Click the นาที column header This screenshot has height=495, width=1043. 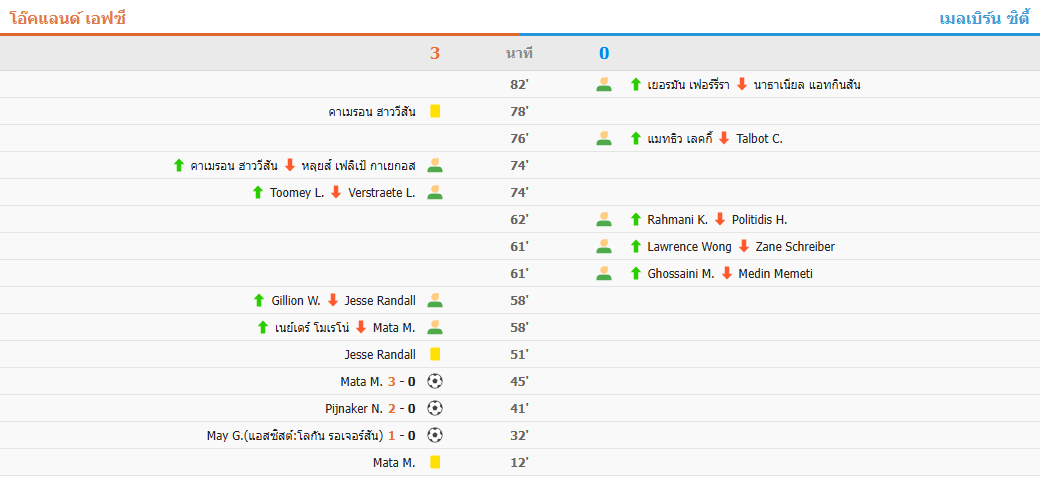pos(519,53)
